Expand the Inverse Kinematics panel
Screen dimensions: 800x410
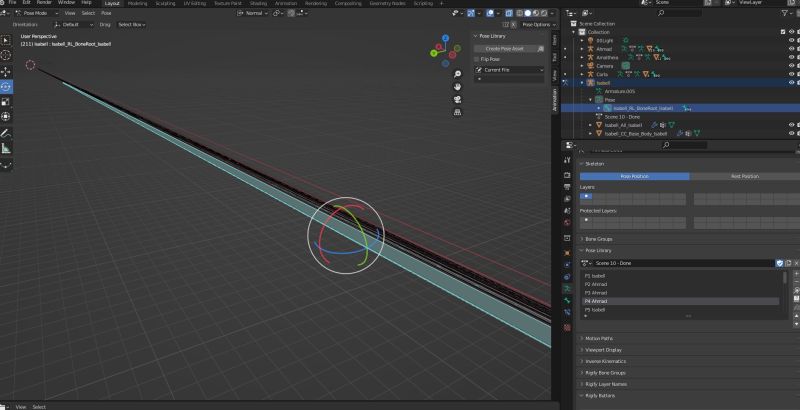pyautogui.click(x=606, y=362)
